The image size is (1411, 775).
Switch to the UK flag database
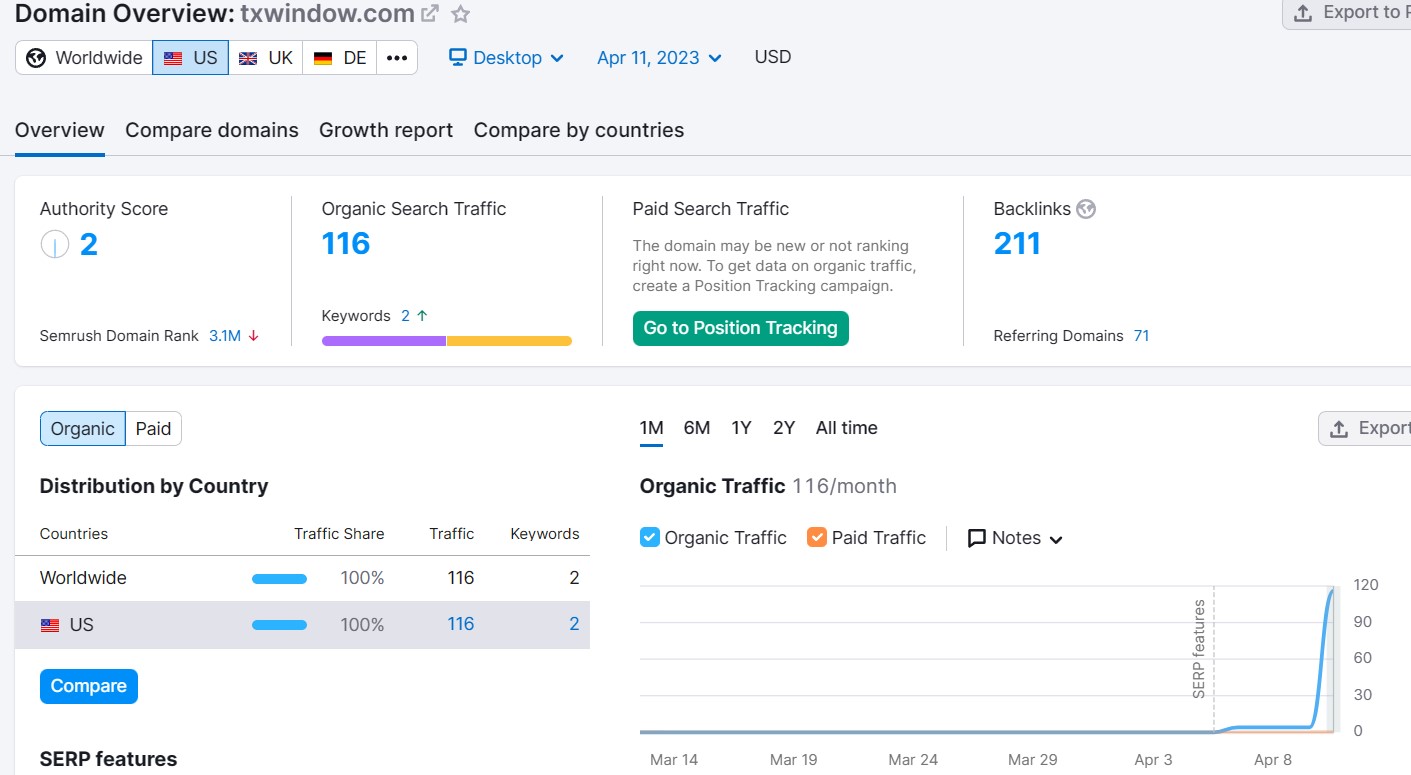tap(266, 58)
